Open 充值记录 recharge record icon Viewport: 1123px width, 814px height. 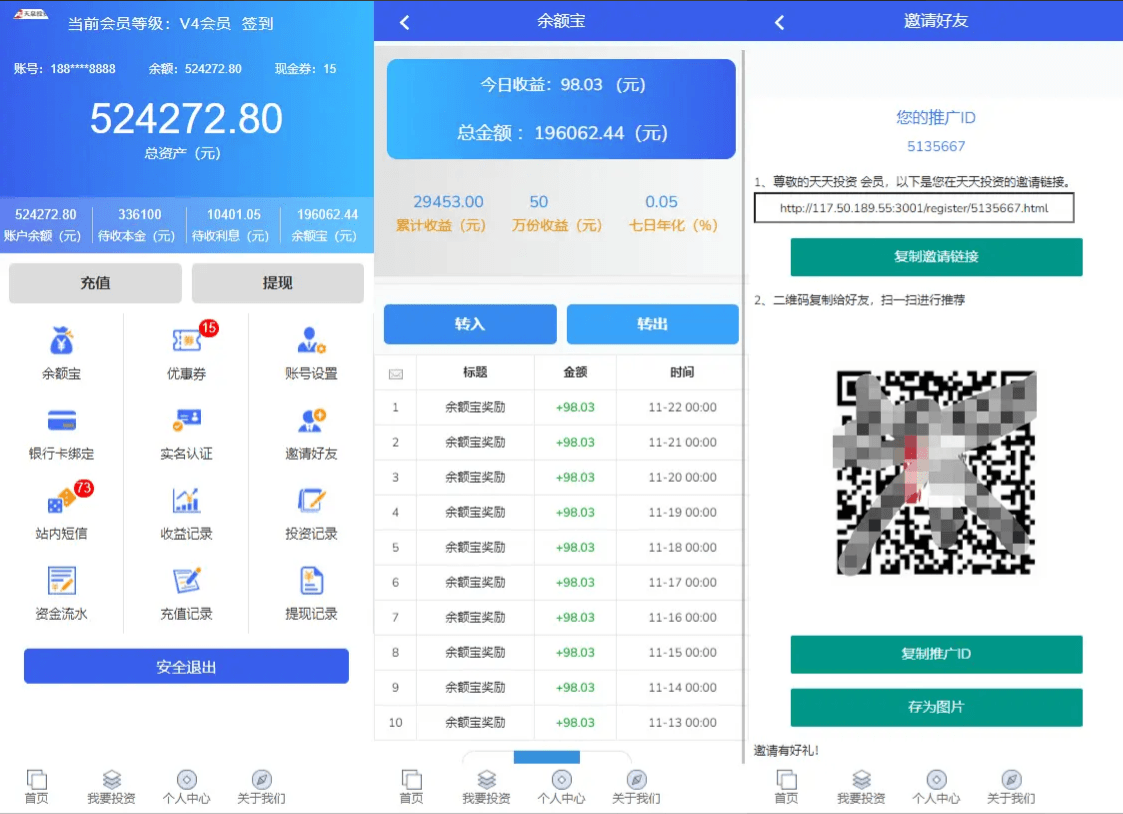pyautogui.click(x=187, y=581)
